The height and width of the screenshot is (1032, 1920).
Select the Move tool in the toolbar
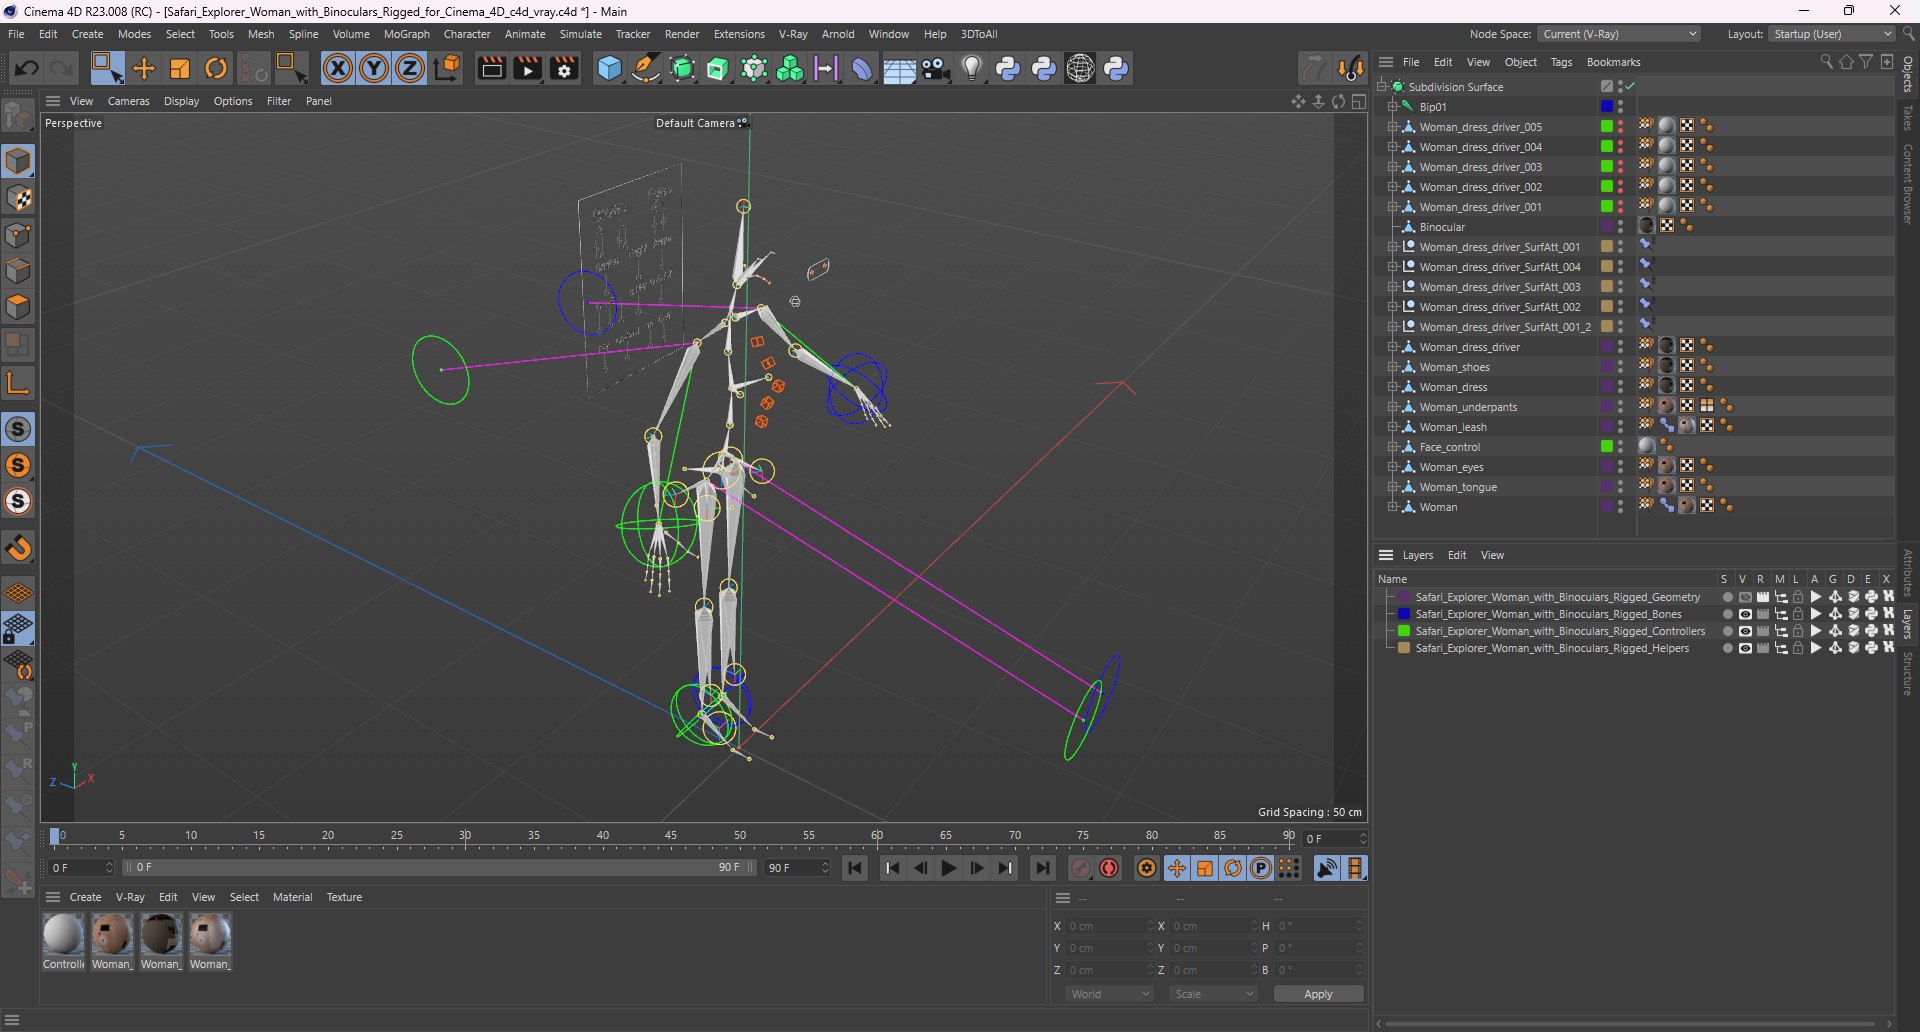pos(144,68)
